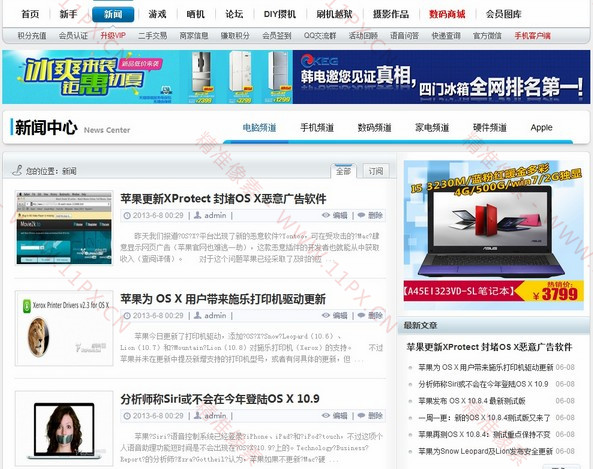Open sidebar item 分析师称Siri或不会在今年登陆OS X 10.9
Screen dimensions: 593x469
pos(483,384)
